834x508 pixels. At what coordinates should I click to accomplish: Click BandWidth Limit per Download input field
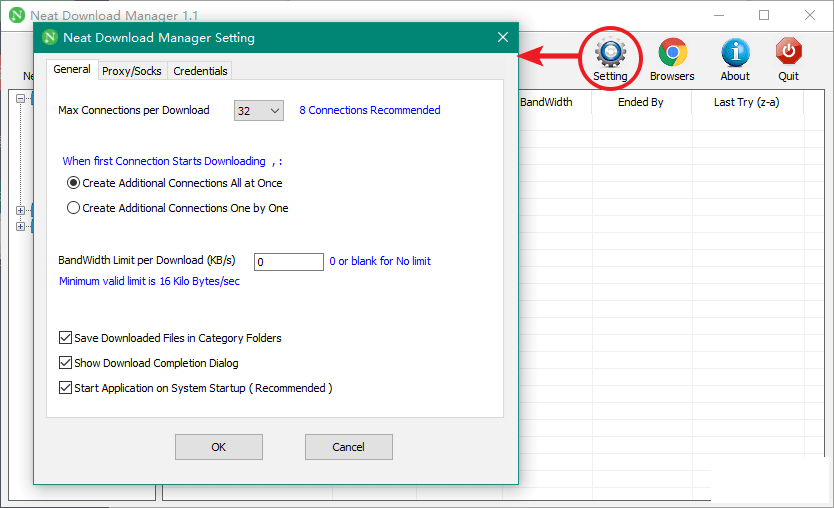289,262
